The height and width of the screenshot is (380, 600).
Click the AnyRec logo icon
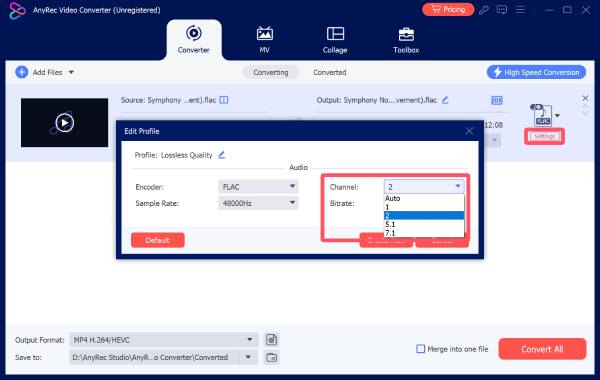coord(17,10)
